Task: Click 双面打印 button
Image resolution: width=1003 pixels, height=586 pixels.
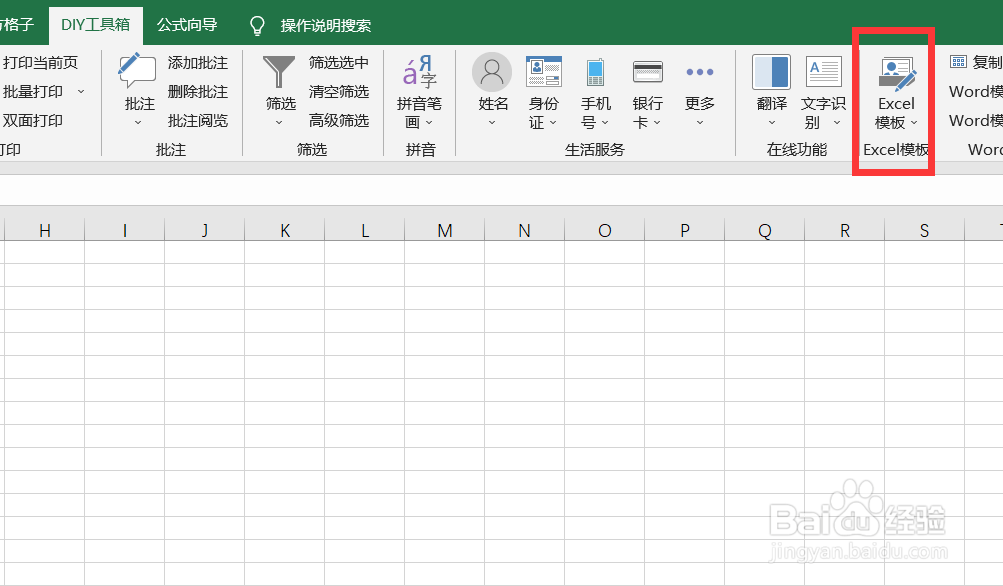Action: (33, 120)
